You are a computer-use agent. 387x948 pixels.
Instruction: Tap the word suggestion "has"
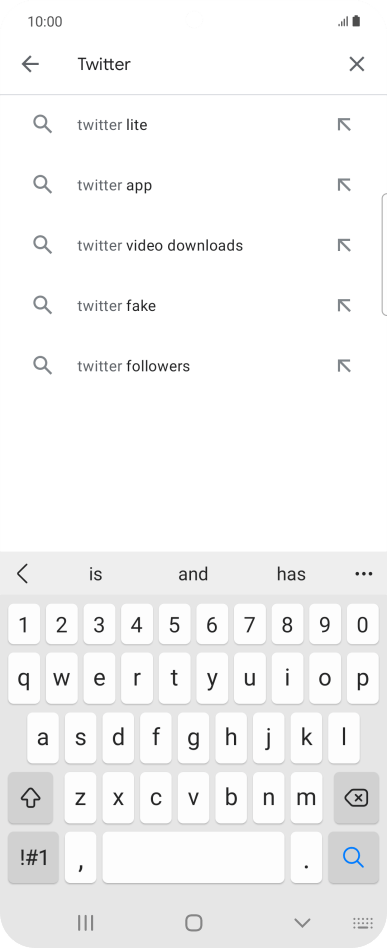(291, 574)
